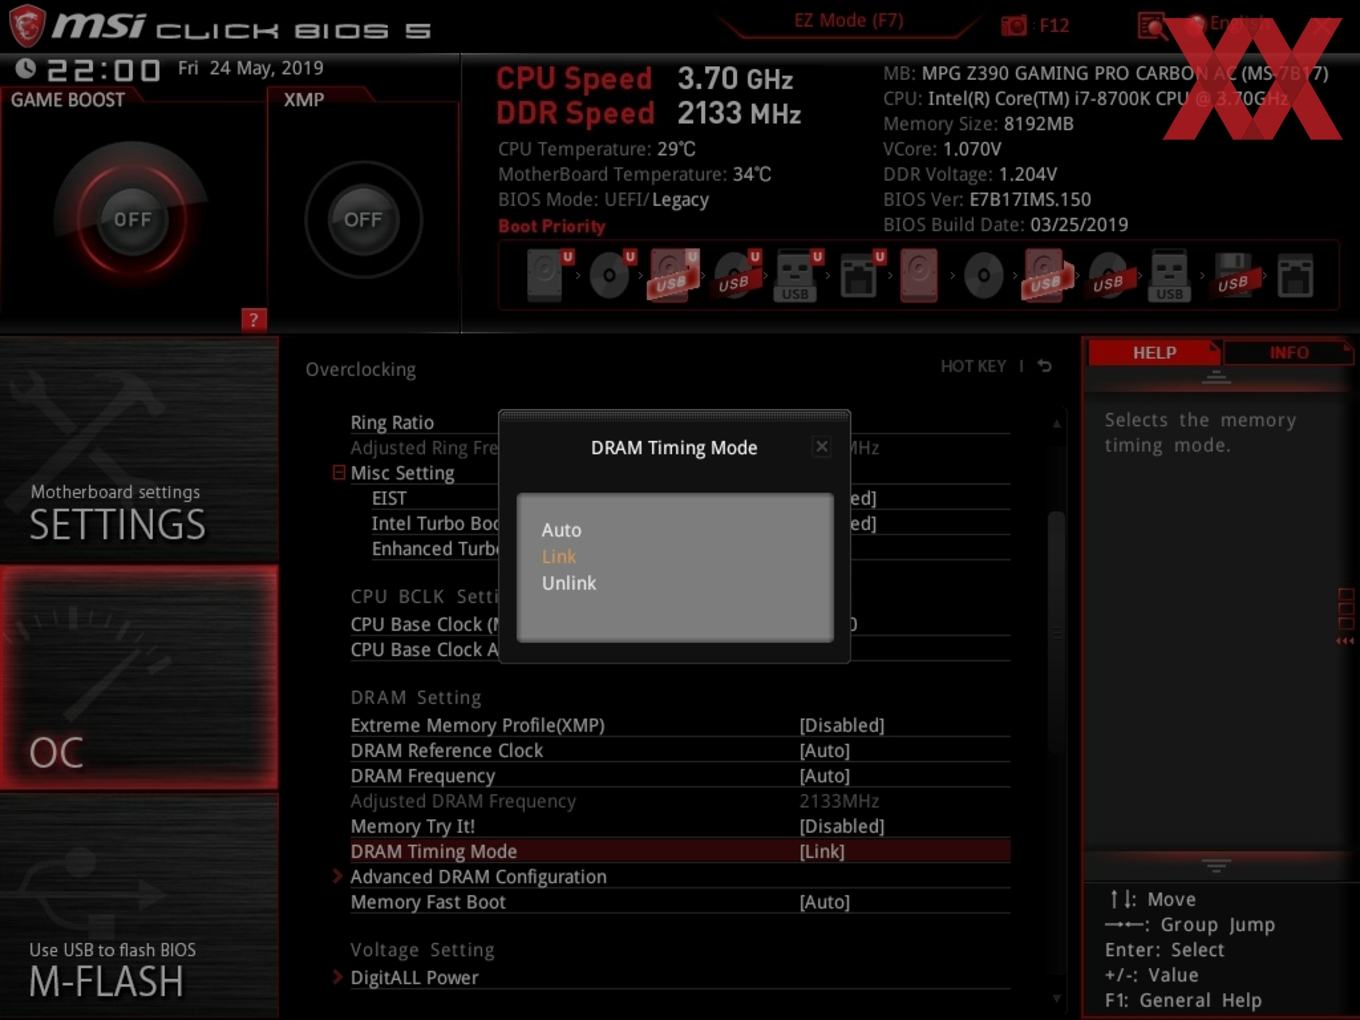The width and height of the screenshot is (1360, 1020).
Task: Open the SETTINGS motherboard settings section
Action: (x=139, y=450)
